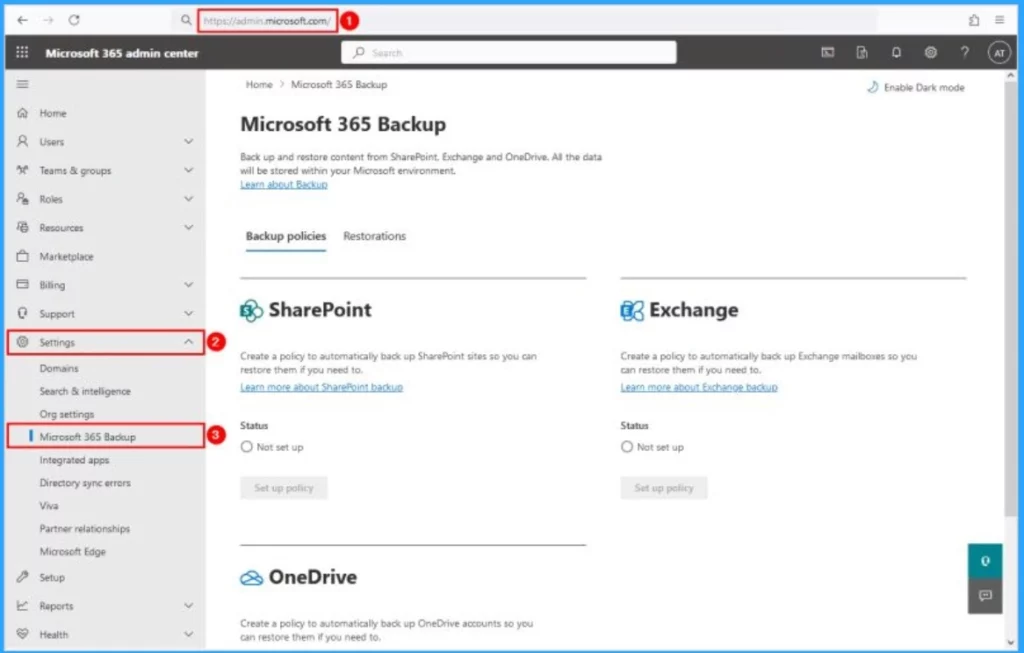Go back with browser back arrow
The width and height of the screenshot is (1024, 653).
(x=22, y=20)
